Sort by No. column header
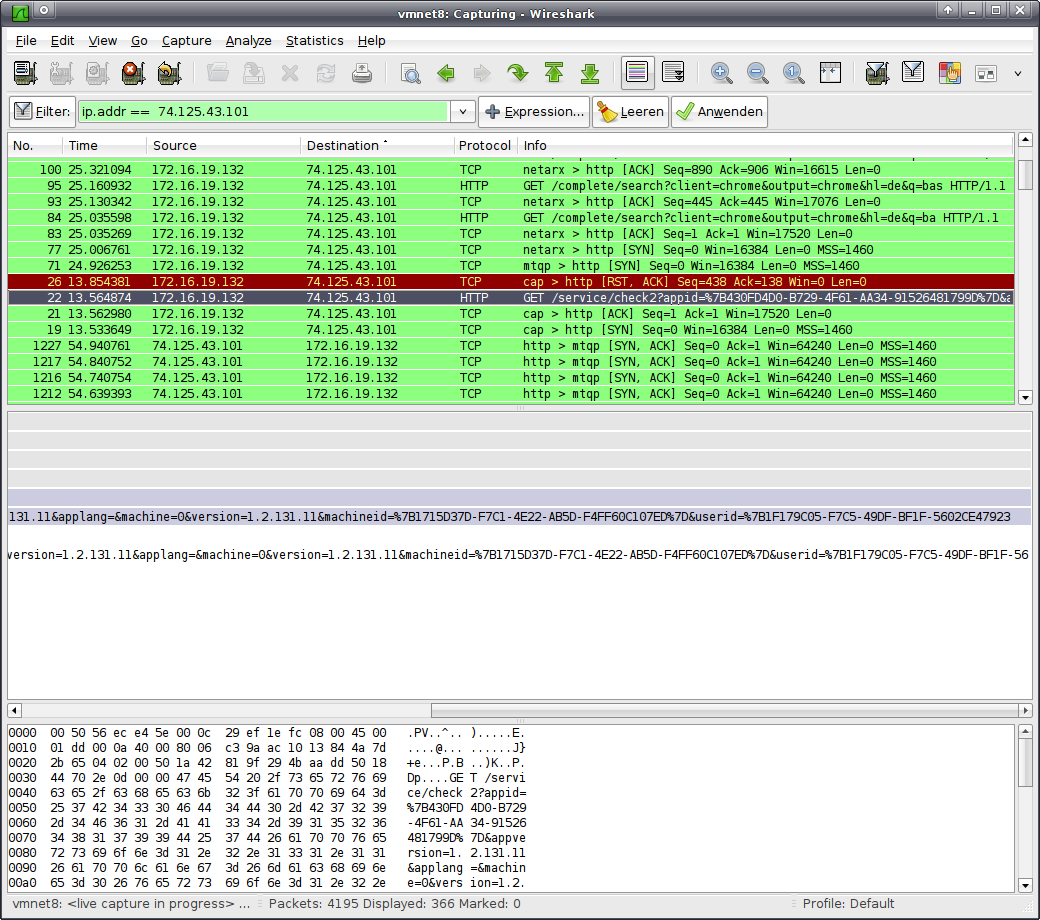Viewport: 1040px width, 920px height. [x=35, y=145]
